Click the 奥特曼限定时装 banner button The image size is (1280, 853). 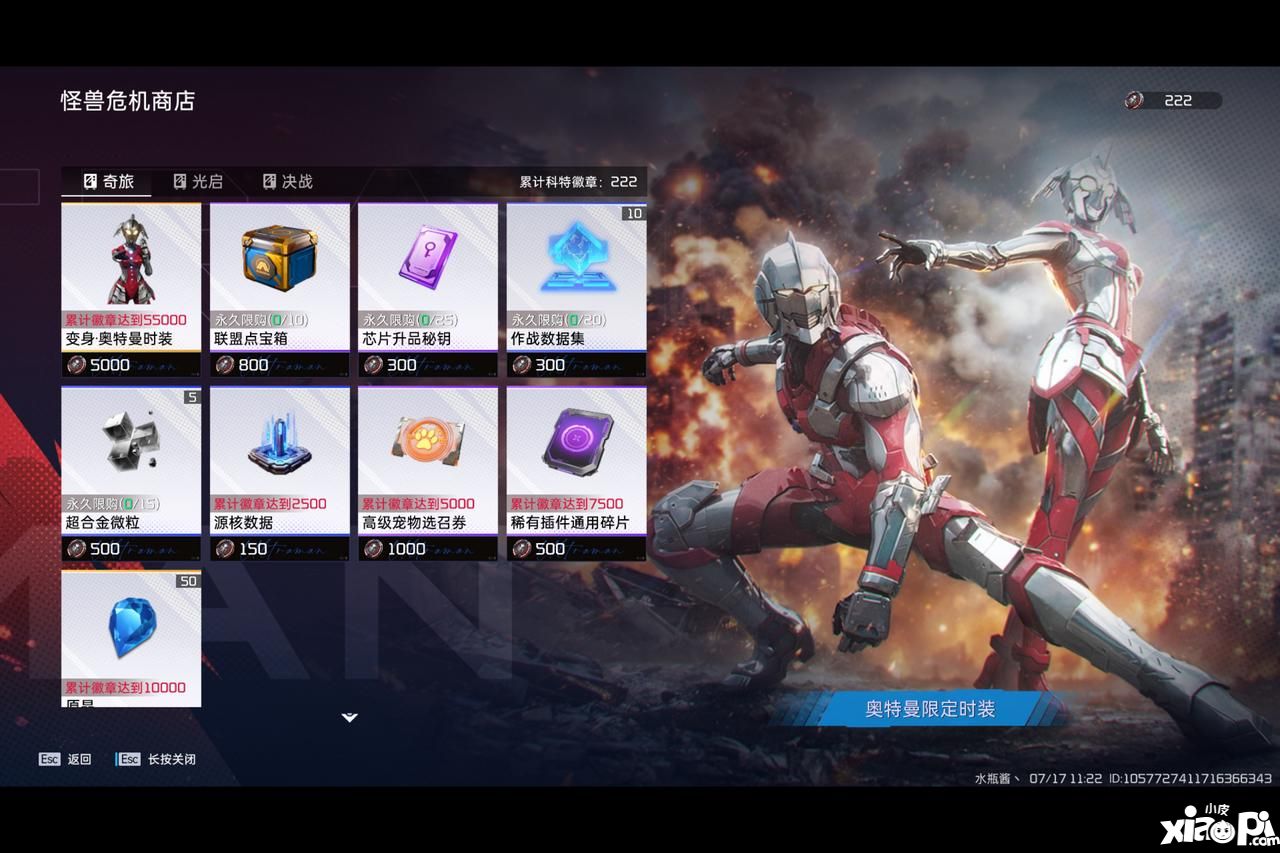pos(930,709)
